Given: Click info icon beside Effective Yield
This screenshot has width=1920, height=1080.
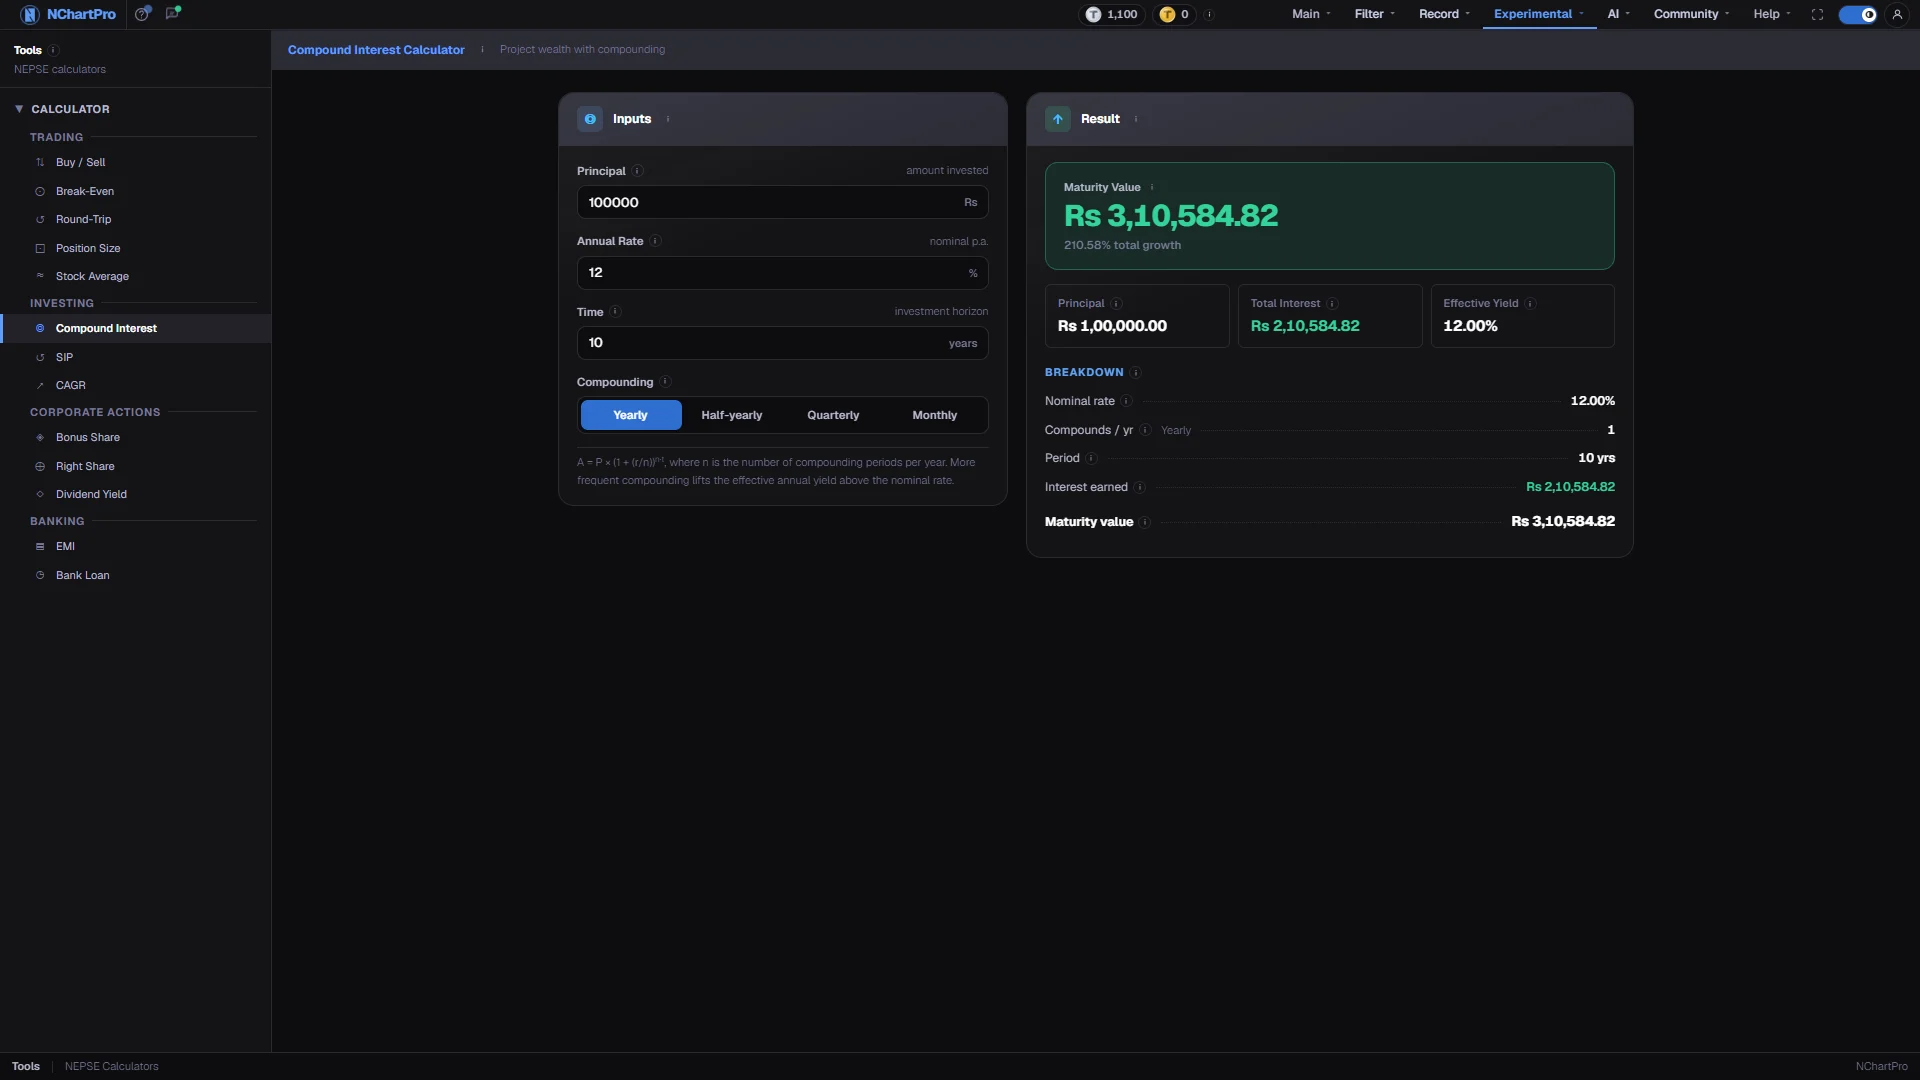Looking at the screenshot, I should point(1531,304).
